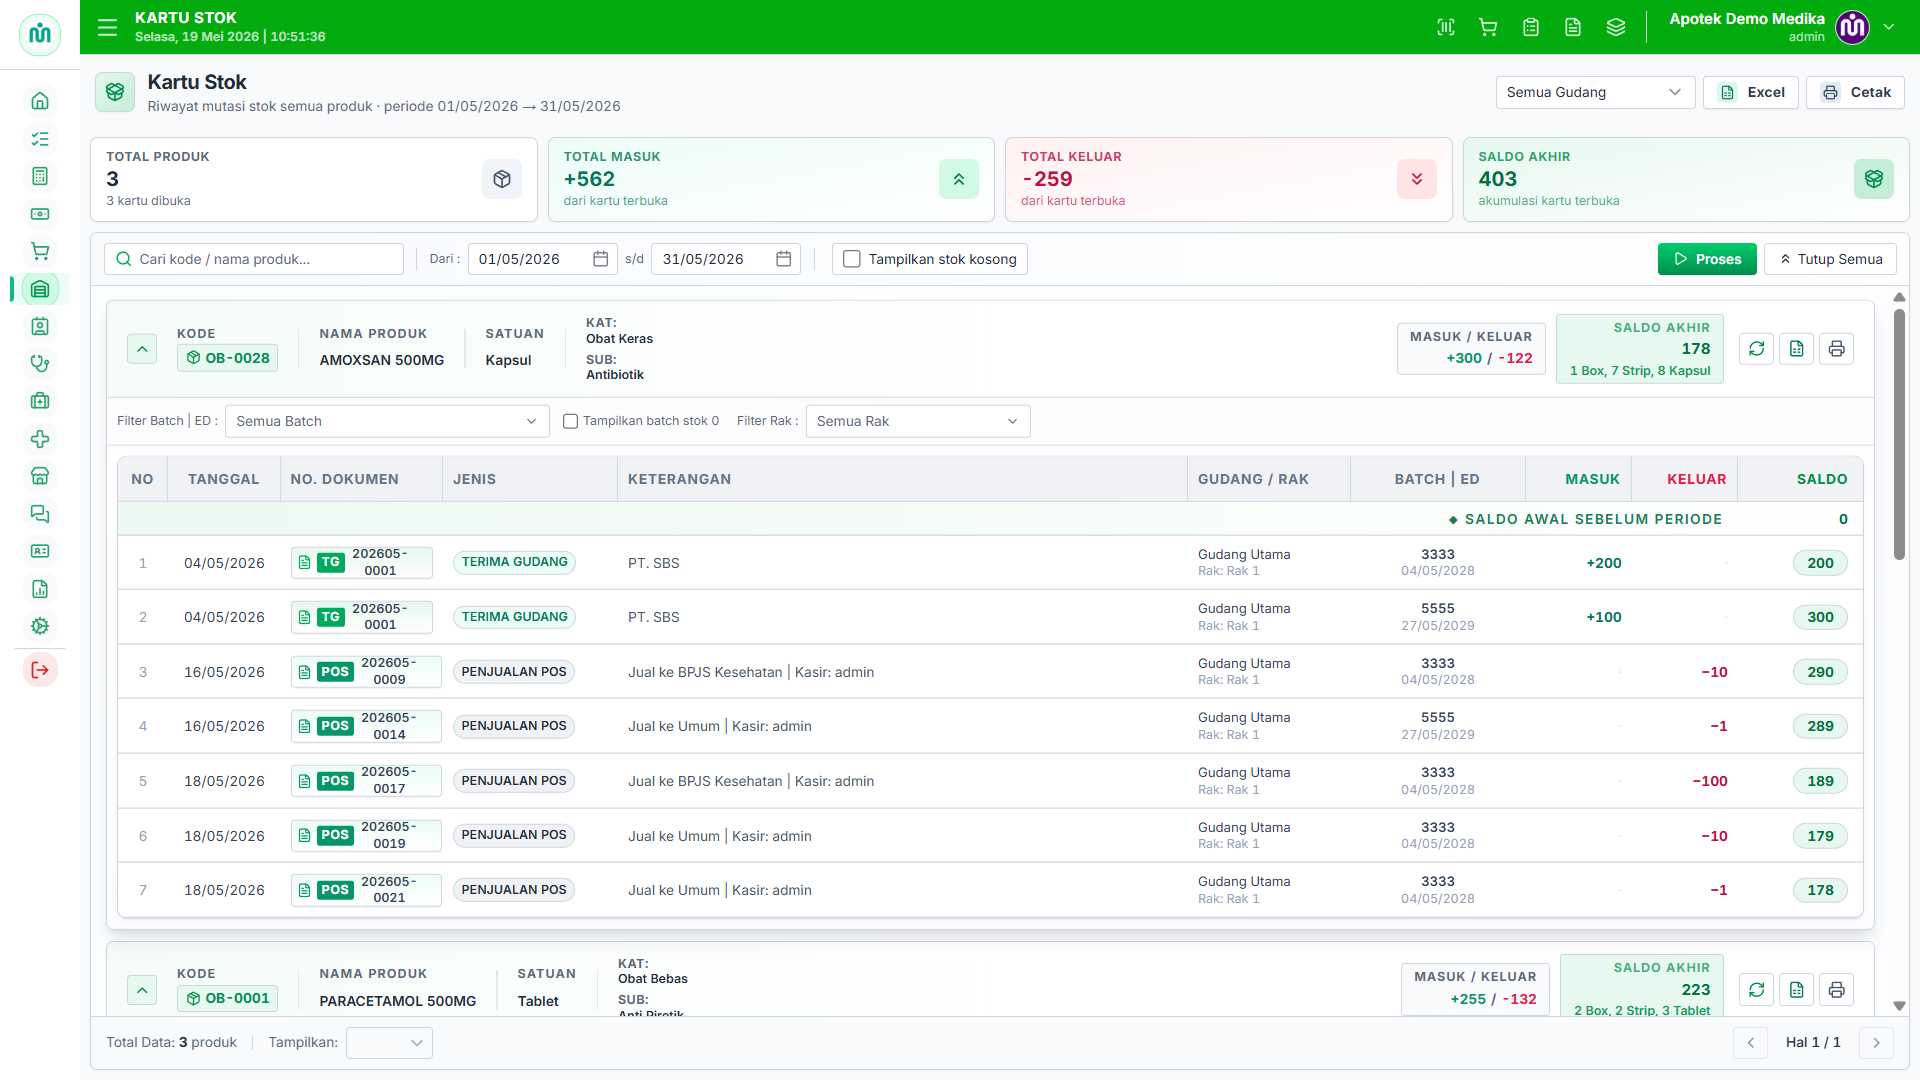Click the vertical scrollbar thumb
This screenshot has width=1920, height=1080.
pyautogui.click(x=1899, y=435)
